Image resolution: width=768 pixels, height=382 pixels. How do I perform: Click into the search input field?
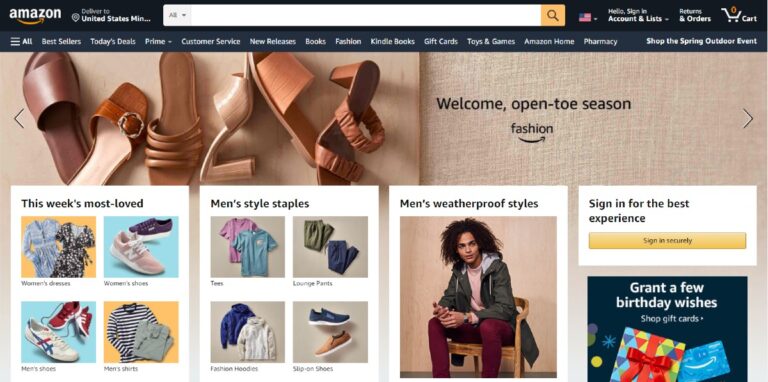click(366, 15)
